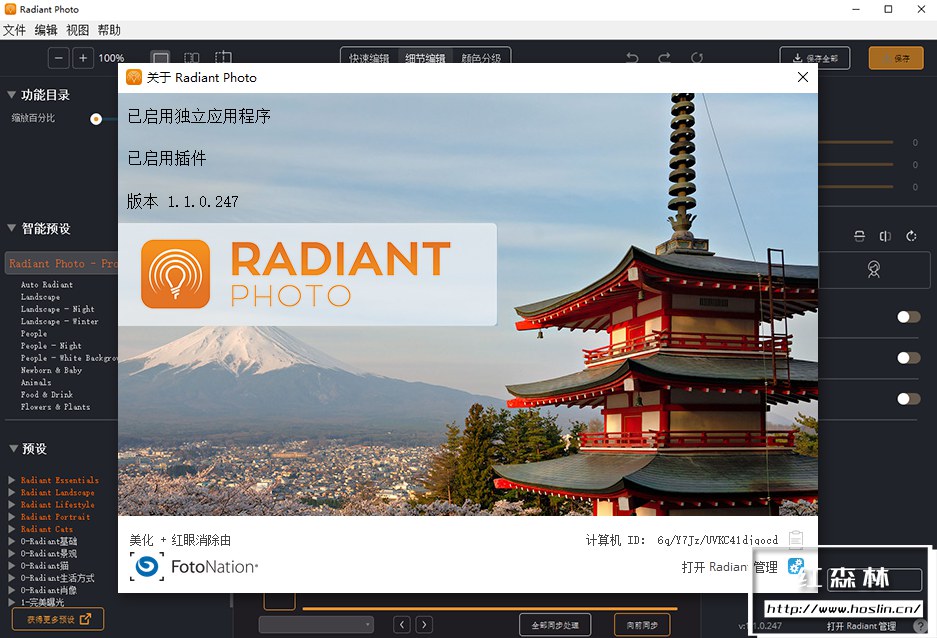Screen dimensions: 937x638
Task: Adjust the 缩放百分比 slider handle
Action: 96,119
